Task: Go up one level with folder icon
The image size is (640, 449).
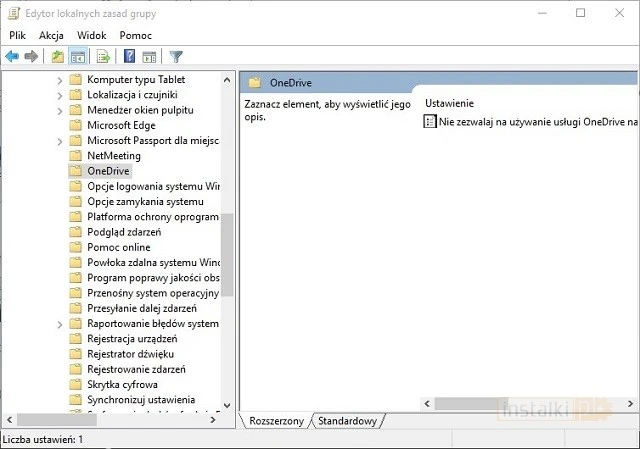Action: coord(58,56)
